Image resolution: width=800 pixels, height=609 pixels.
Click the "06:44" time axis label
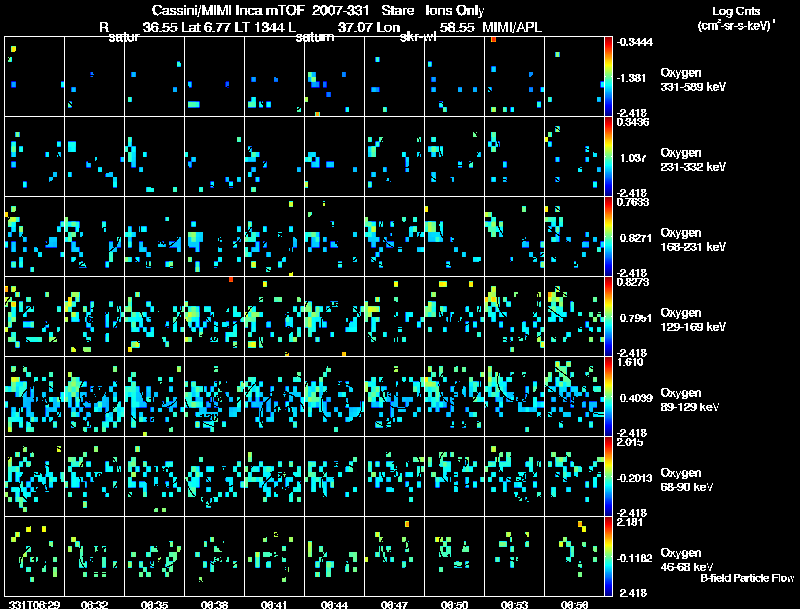coord(334,604)
